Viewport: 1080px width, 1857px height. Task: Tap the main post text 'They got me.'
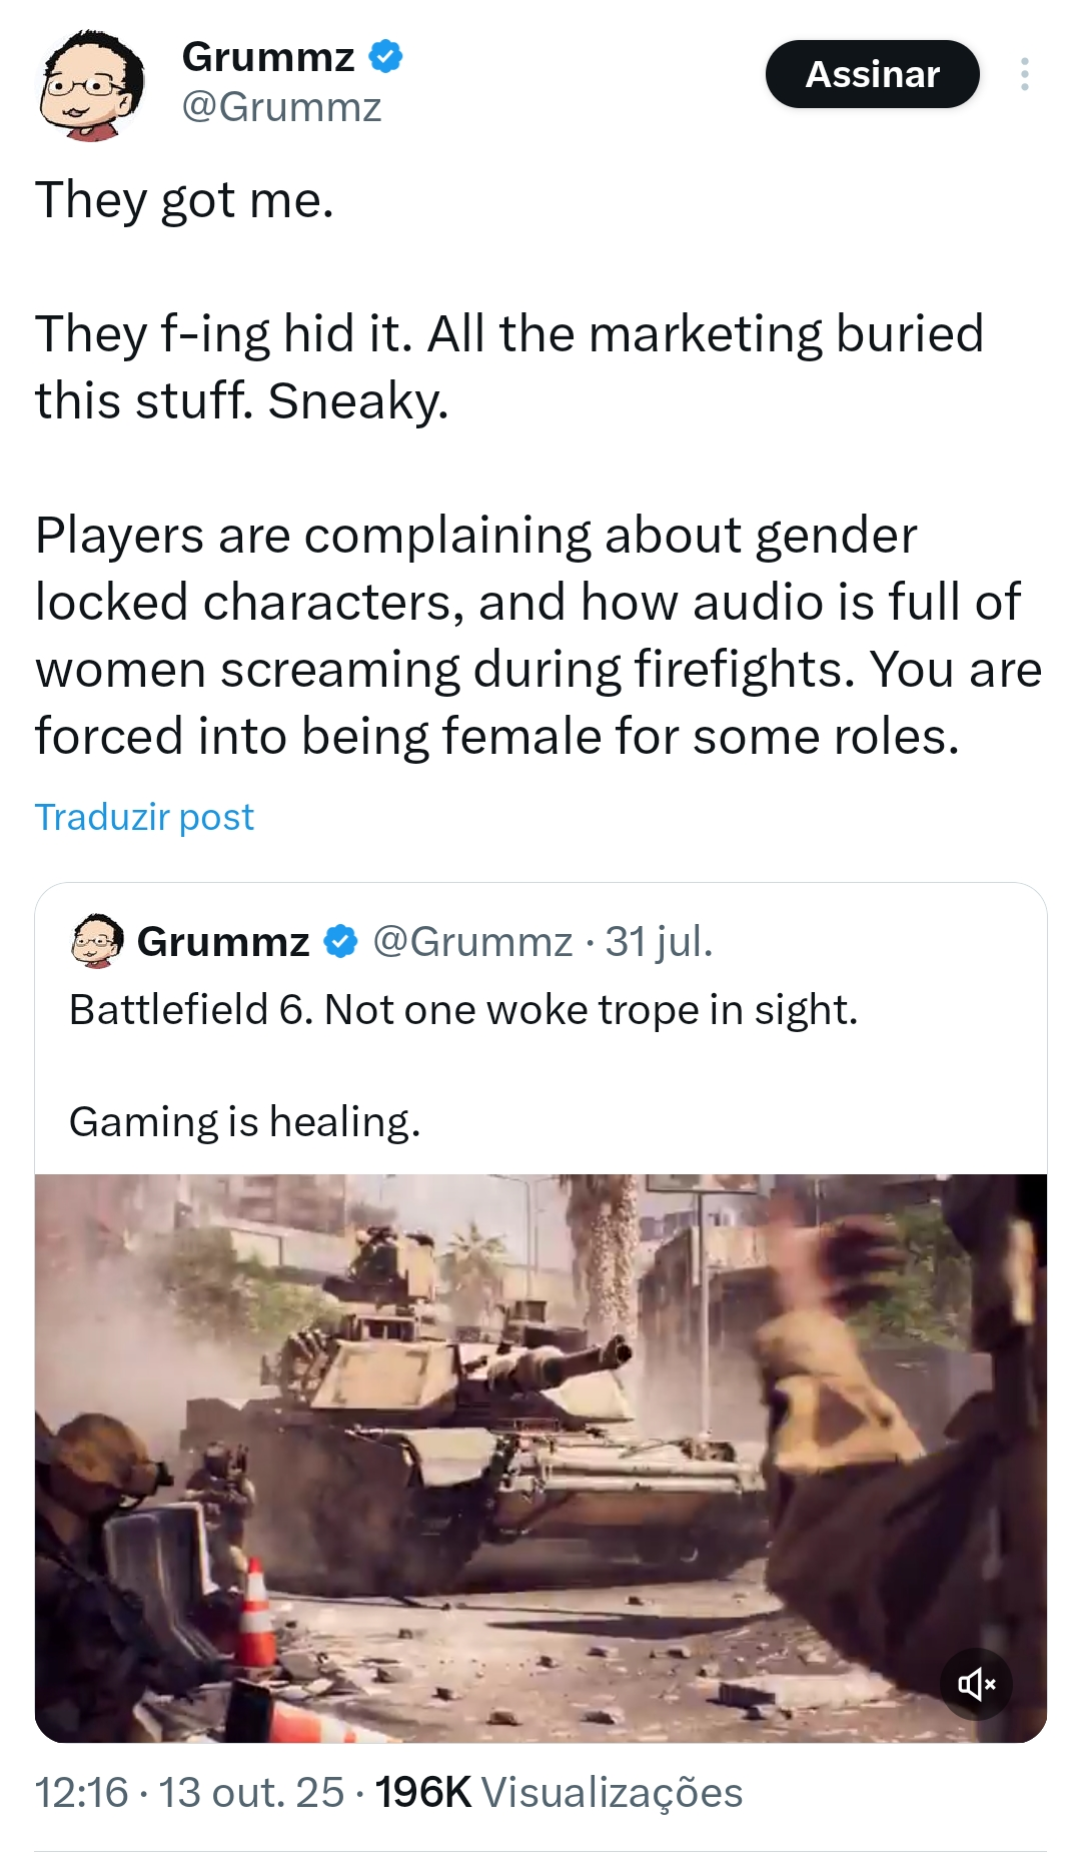tap(184, 200)
